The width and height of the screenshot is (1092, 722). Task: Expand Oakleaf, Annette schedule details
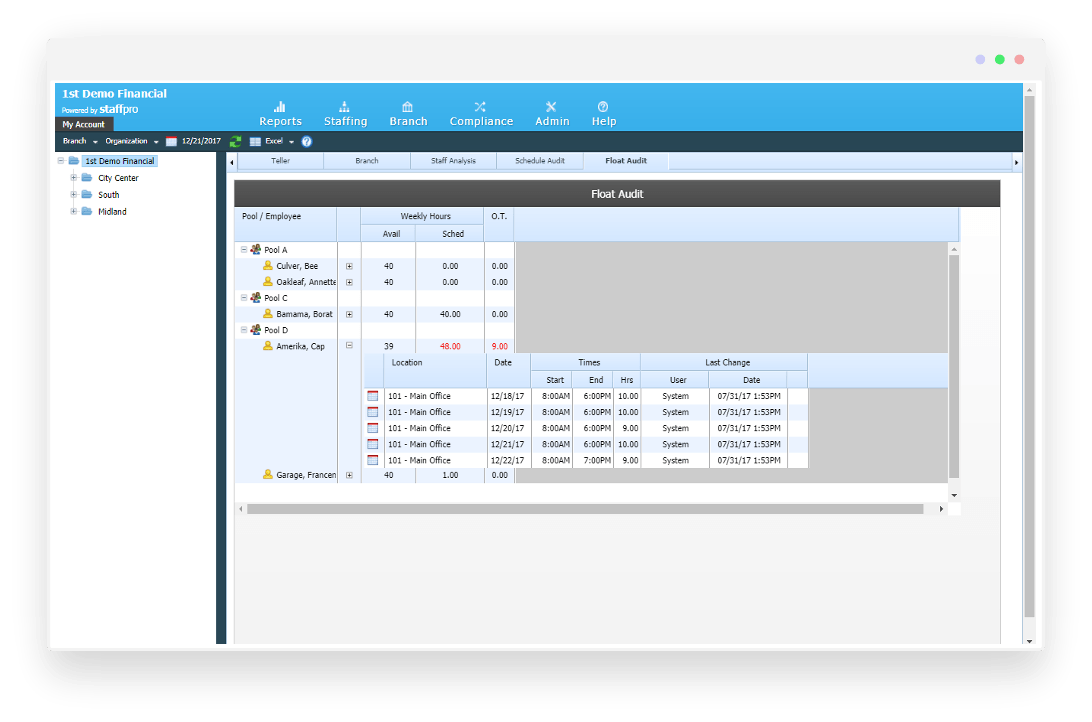350,282
